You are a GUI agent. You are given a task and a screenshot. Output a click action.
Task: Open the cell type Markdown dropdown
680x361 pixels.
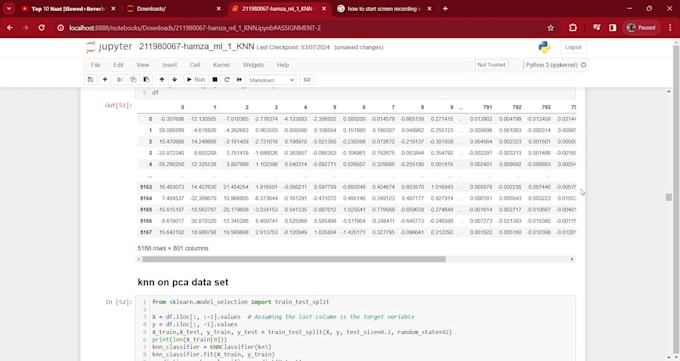tap(272, 80)
